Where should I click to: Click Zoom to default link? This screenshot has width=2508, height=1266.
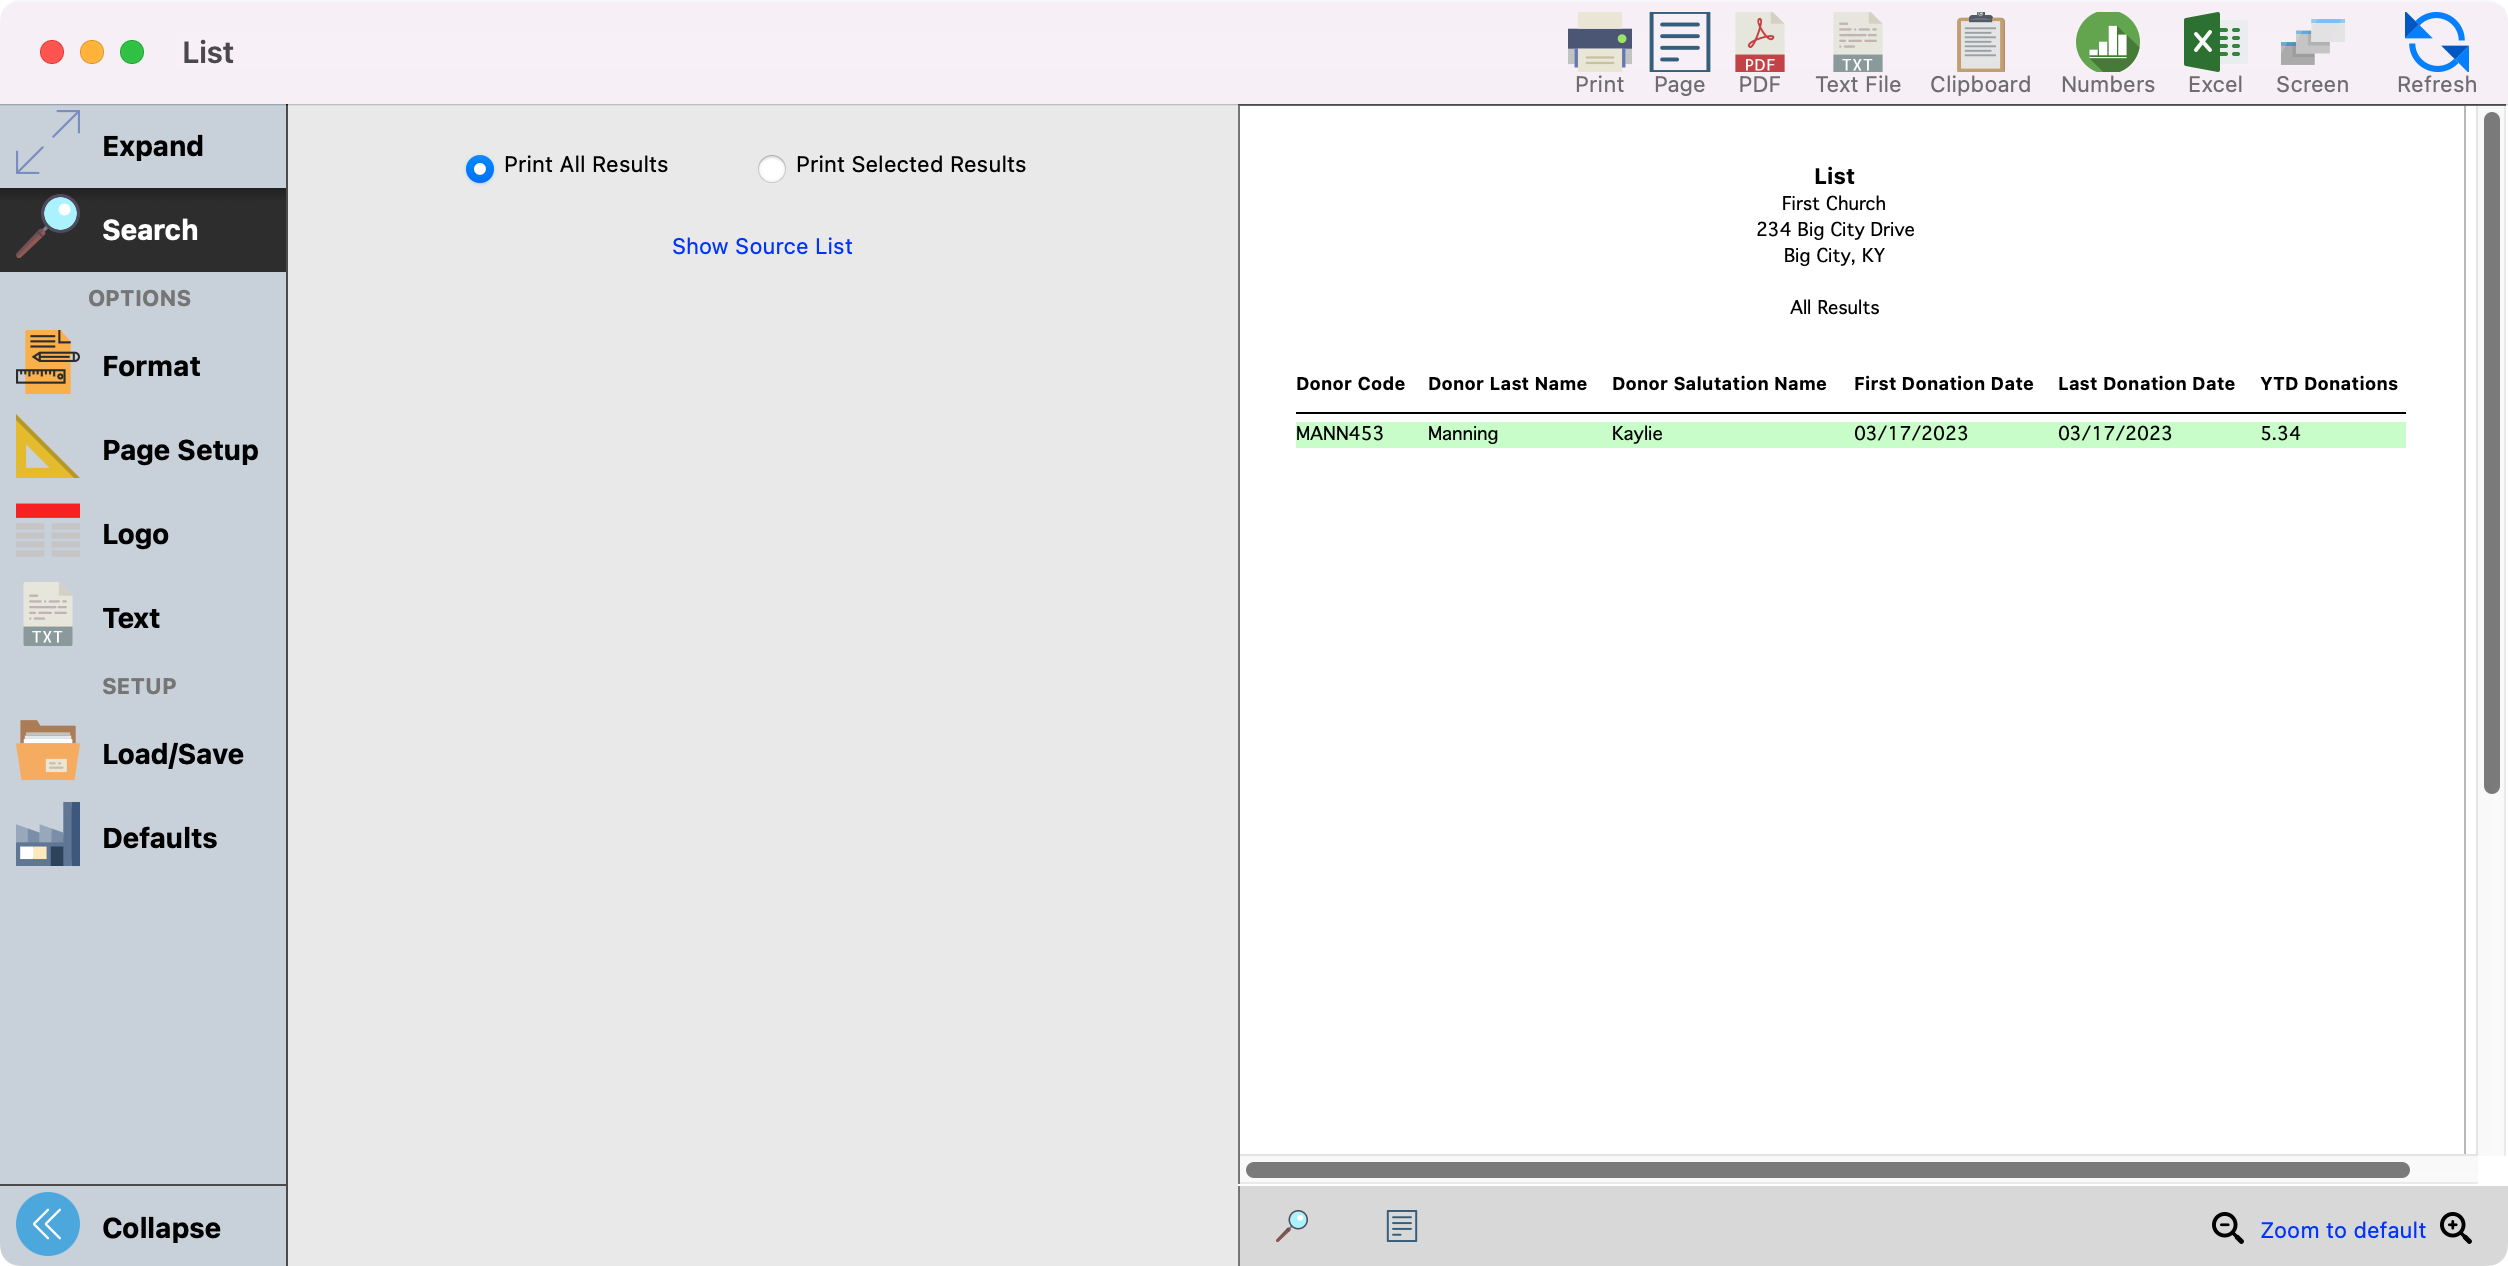pyautogui.click(x=2342, y=1230)
